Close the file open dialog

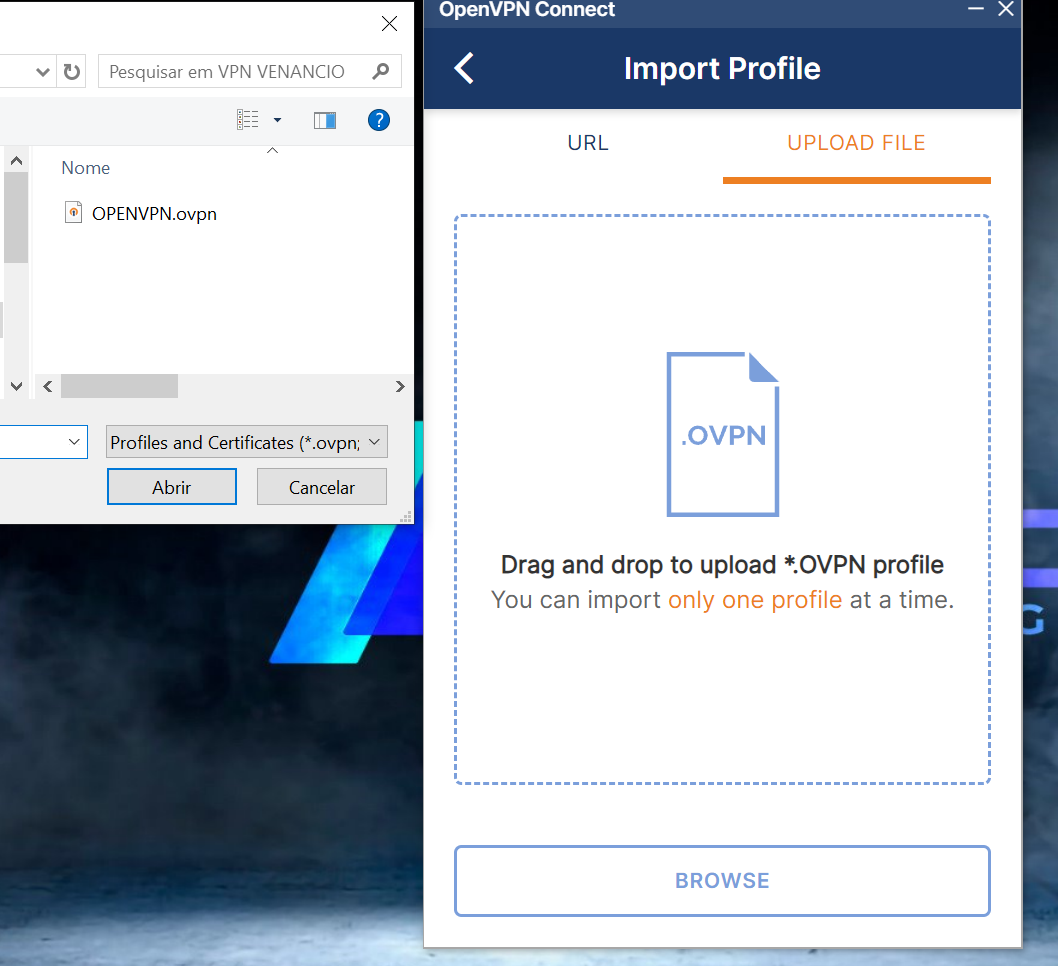389,24
